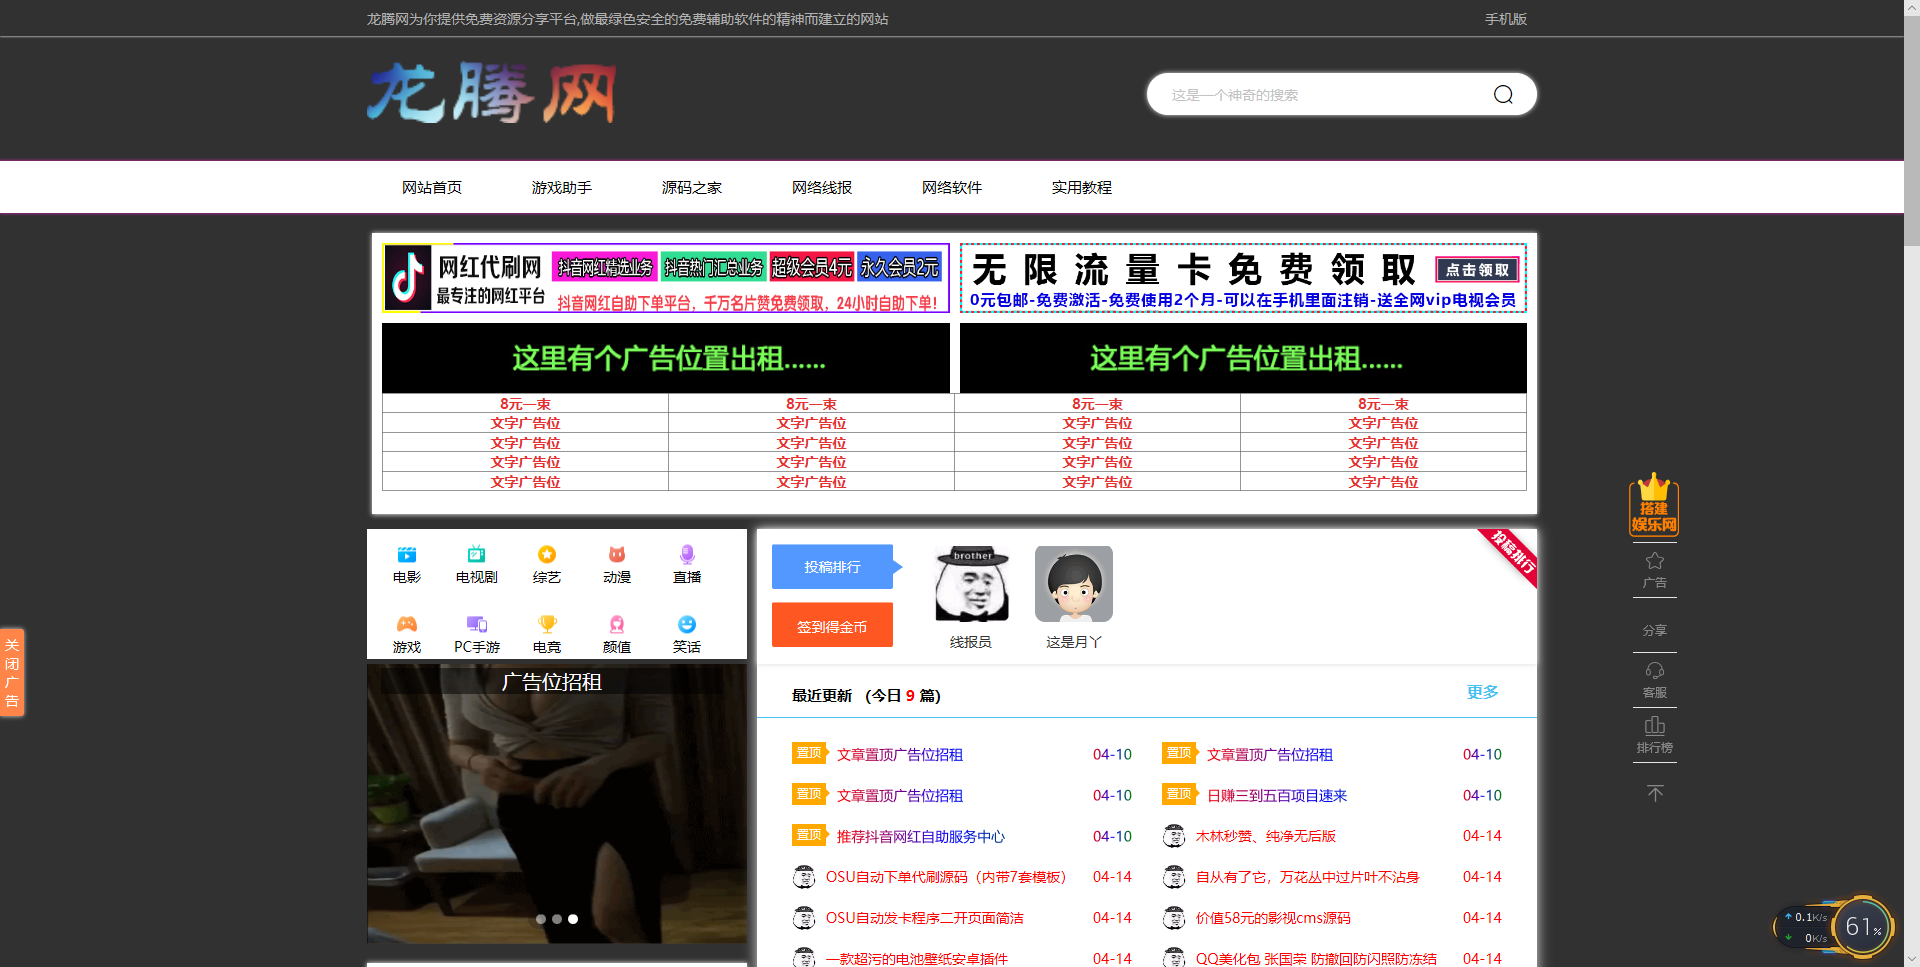This screenshot has width=1920, height=967.
Task: Click the 无限流量卡免费领取 banner
Action: [x=1243, y=278]
